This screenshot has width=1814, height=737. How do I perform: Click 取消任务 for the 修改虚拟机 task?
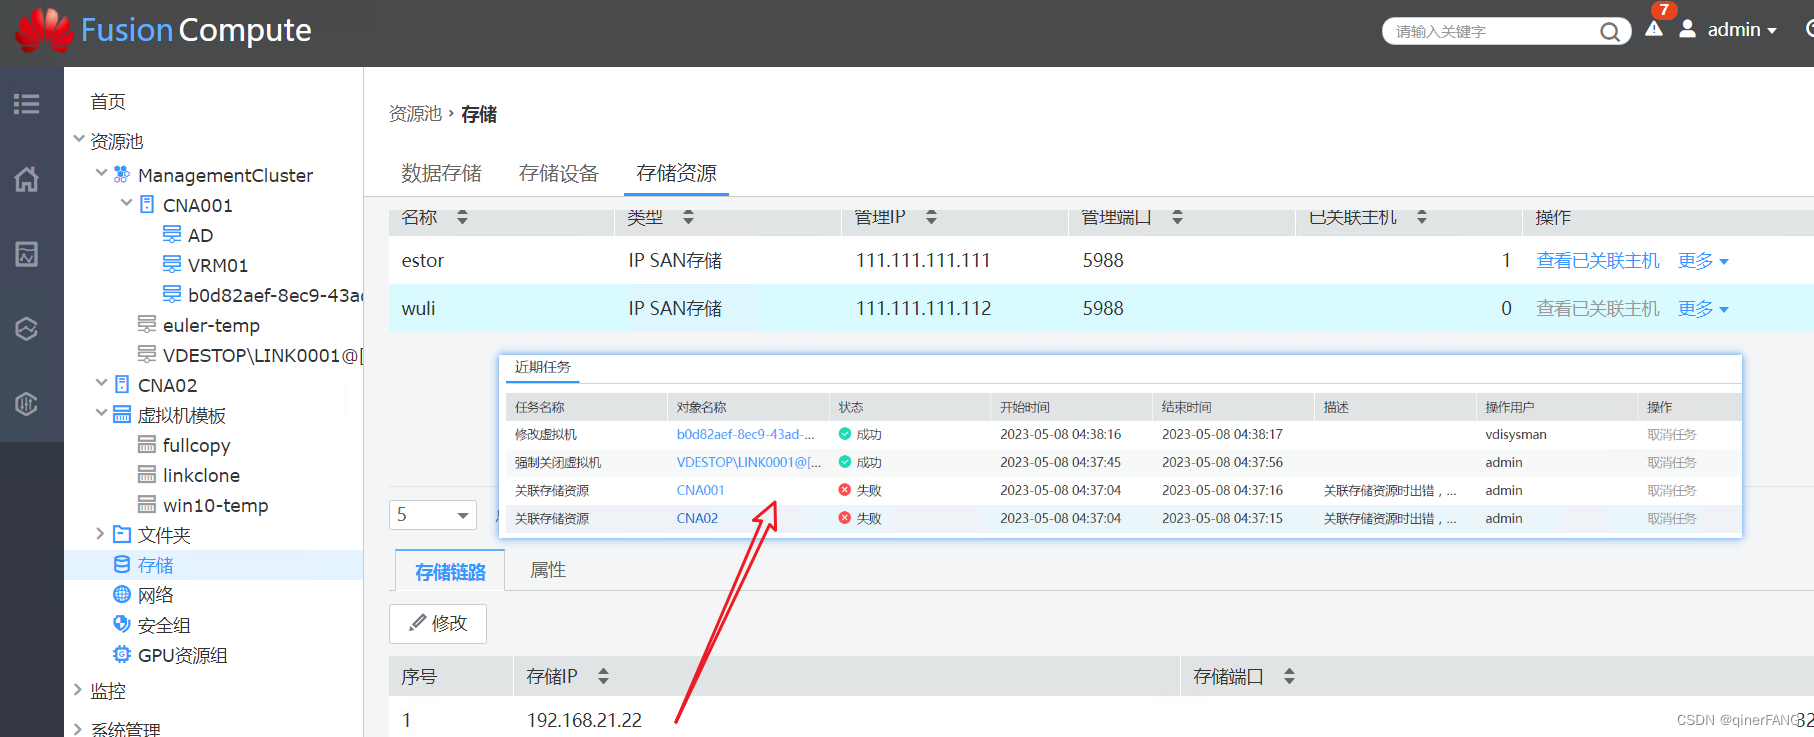[x=1672, y=434]
